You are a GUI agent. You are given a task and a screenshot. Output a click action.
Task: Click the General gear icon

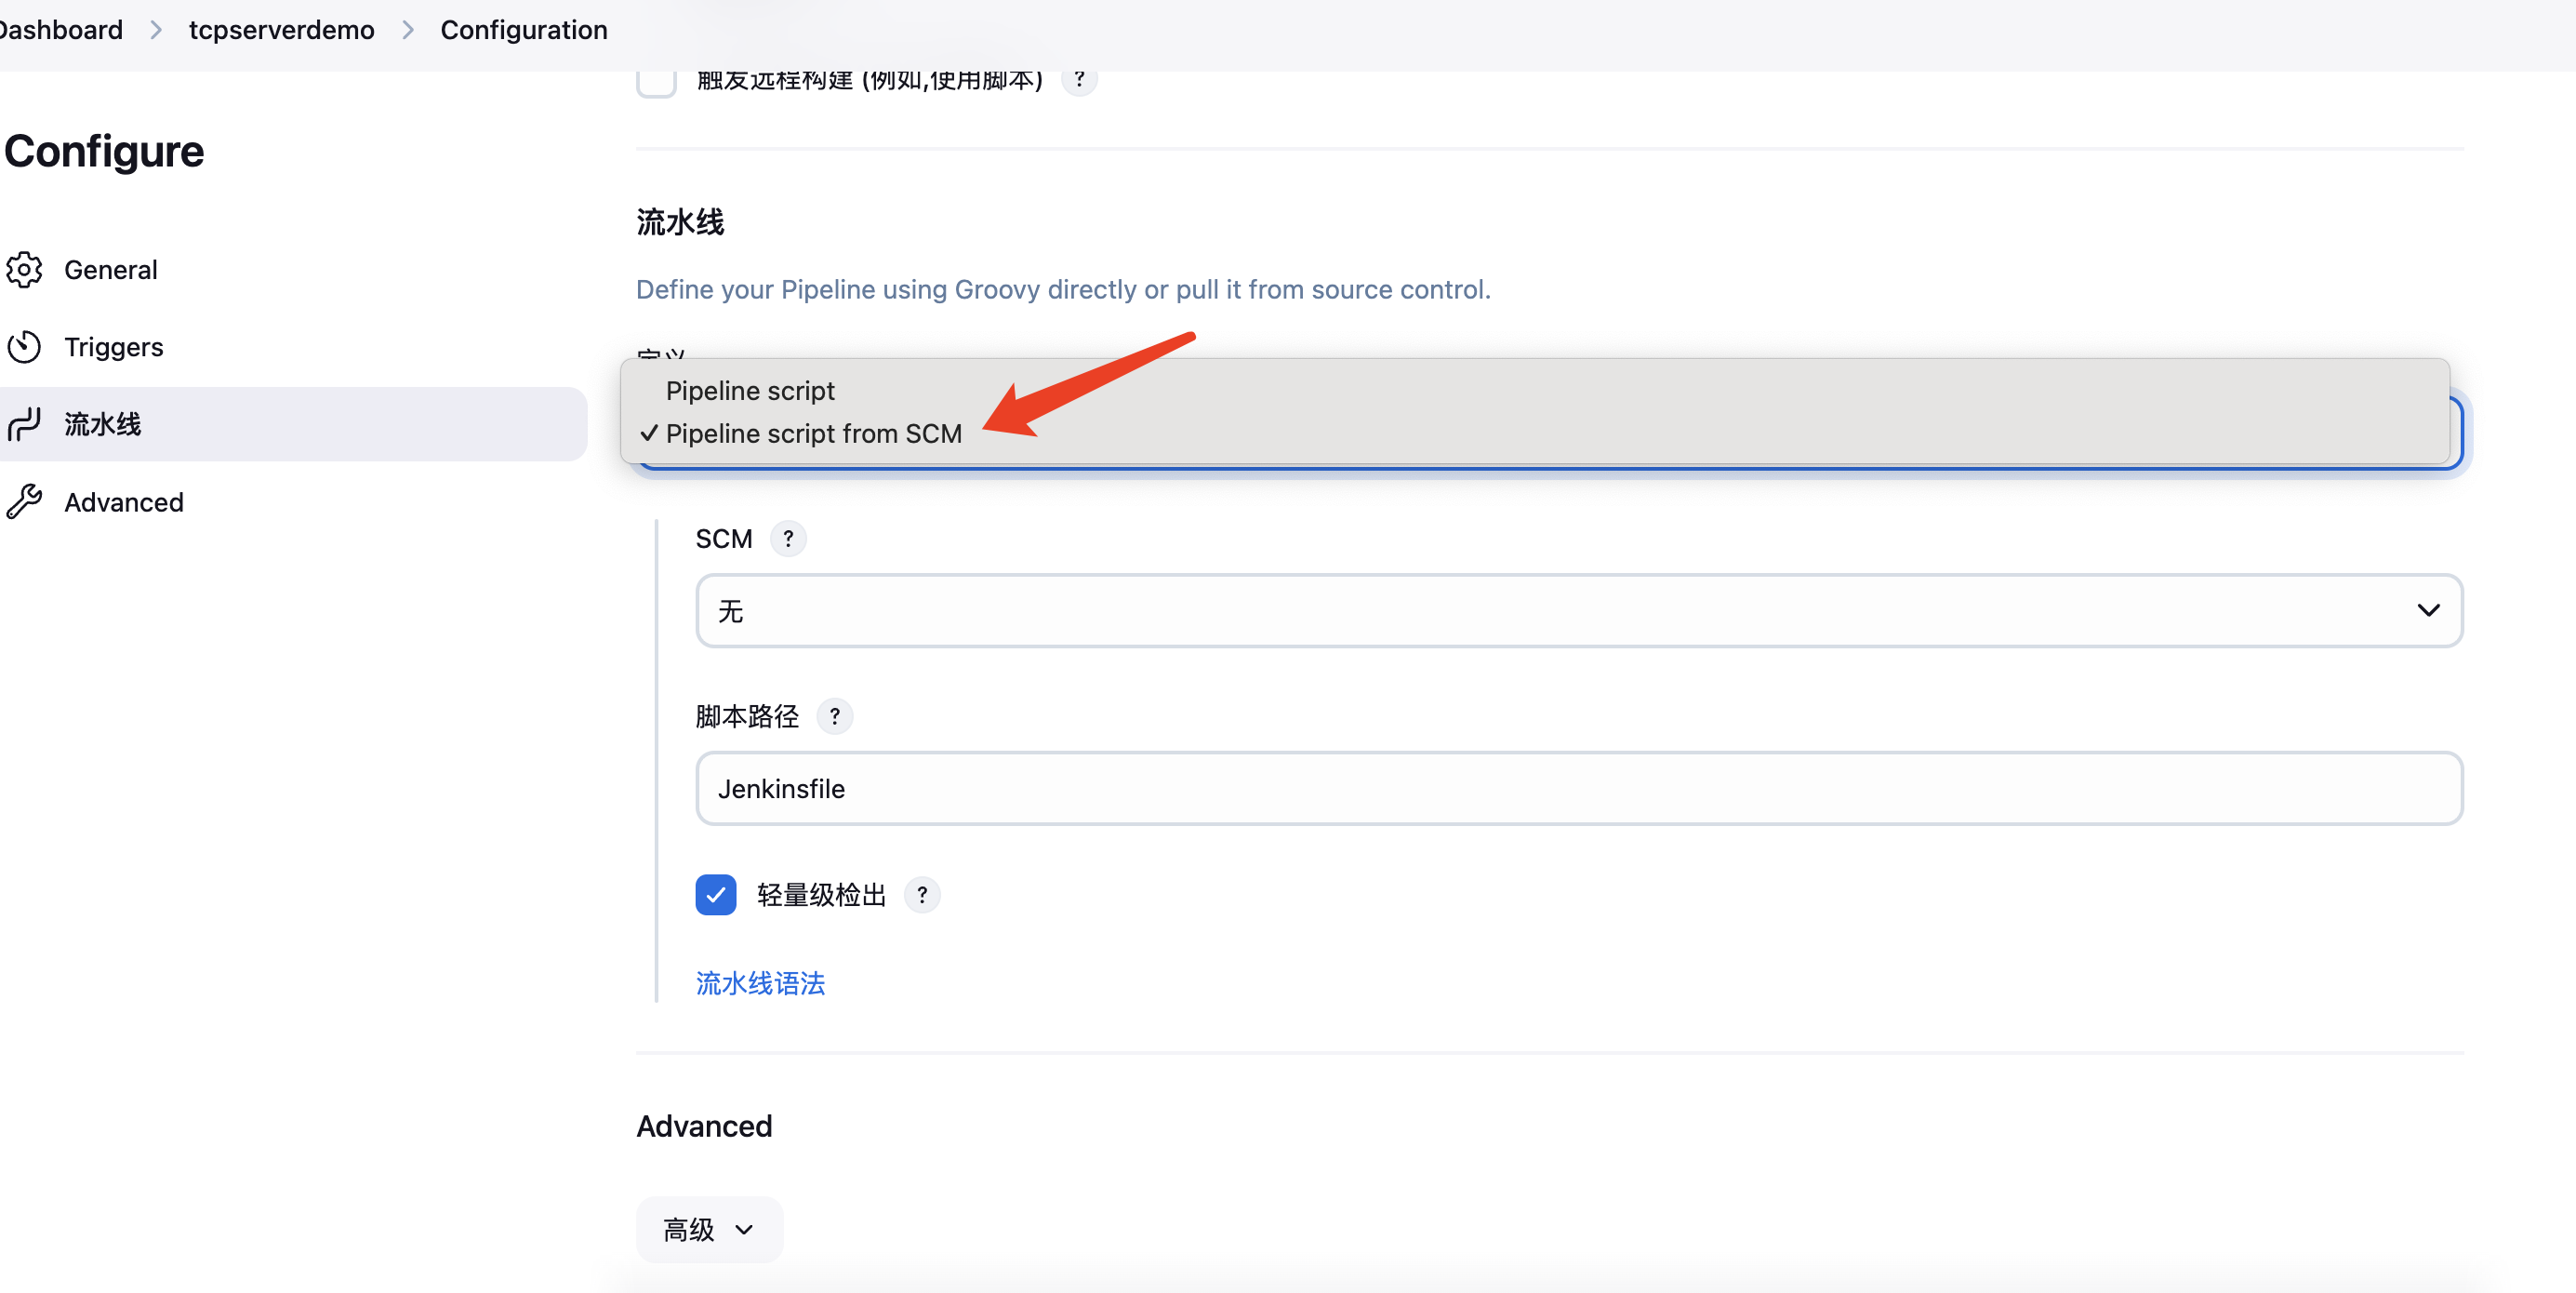[x=24, y=270]
